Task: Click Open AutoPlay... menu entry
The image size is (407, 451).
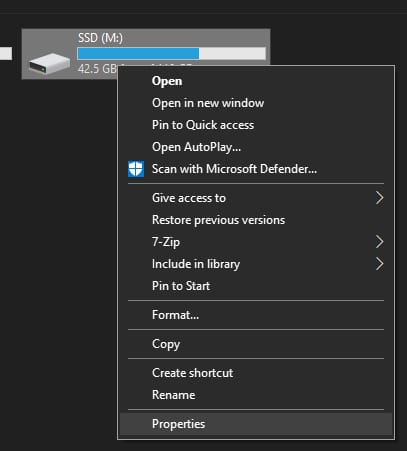Action: pyautogui.click(x=256, y=147)
